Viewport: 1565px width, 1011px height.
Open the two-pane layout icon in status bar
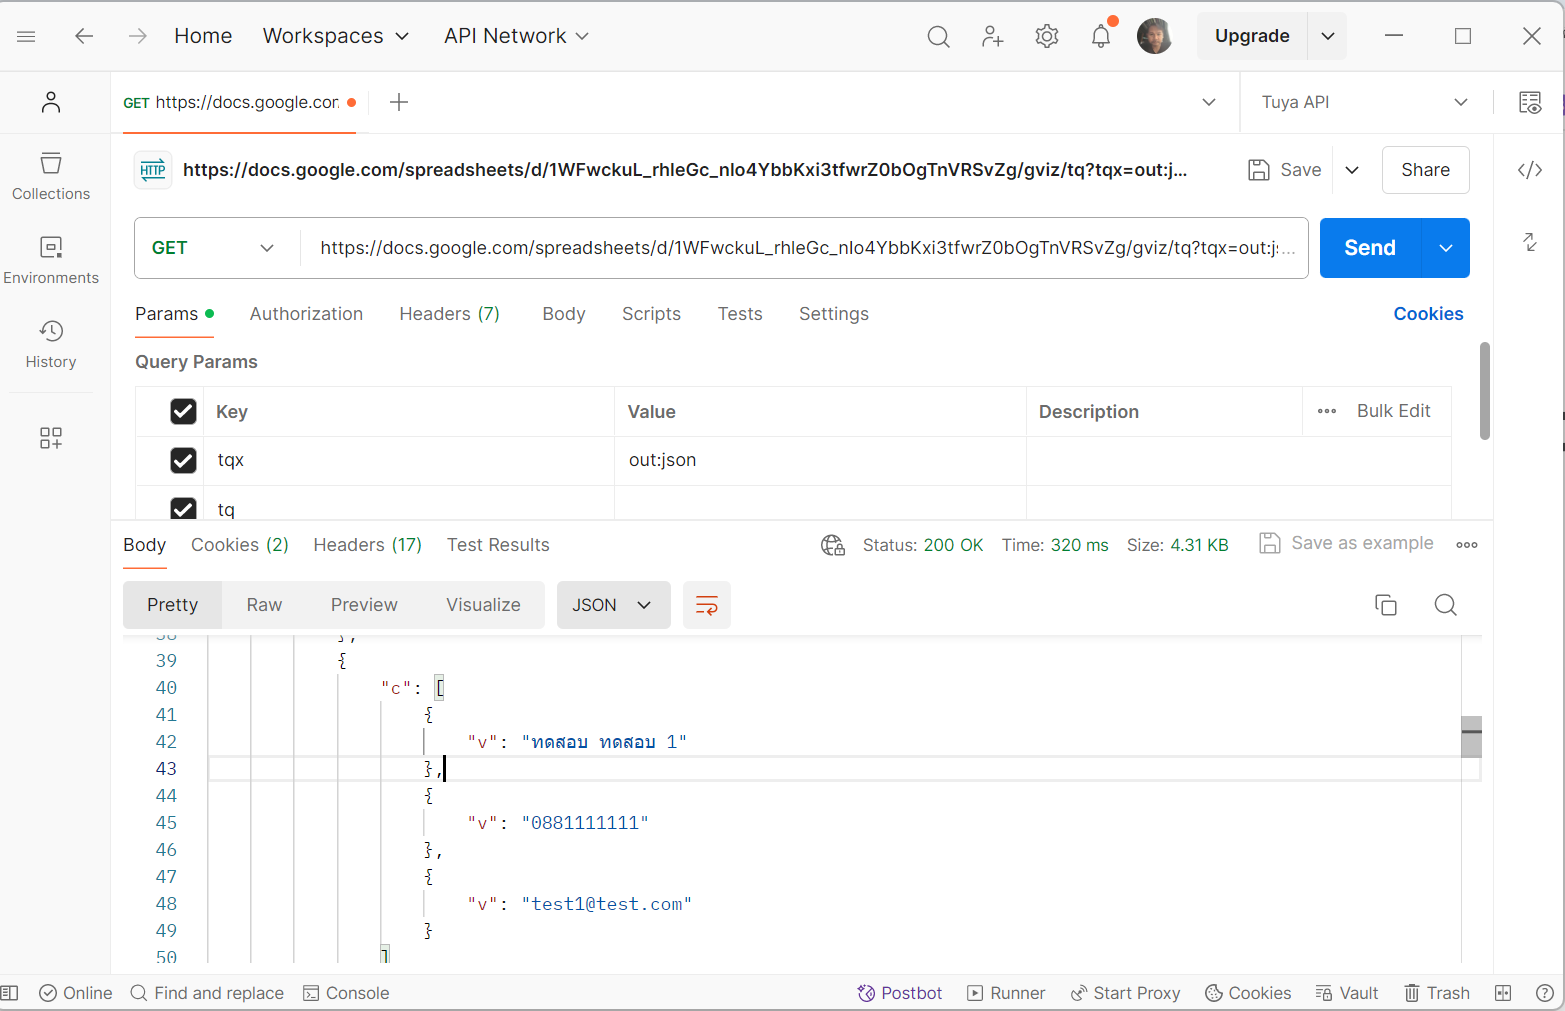coord(1503,993)
